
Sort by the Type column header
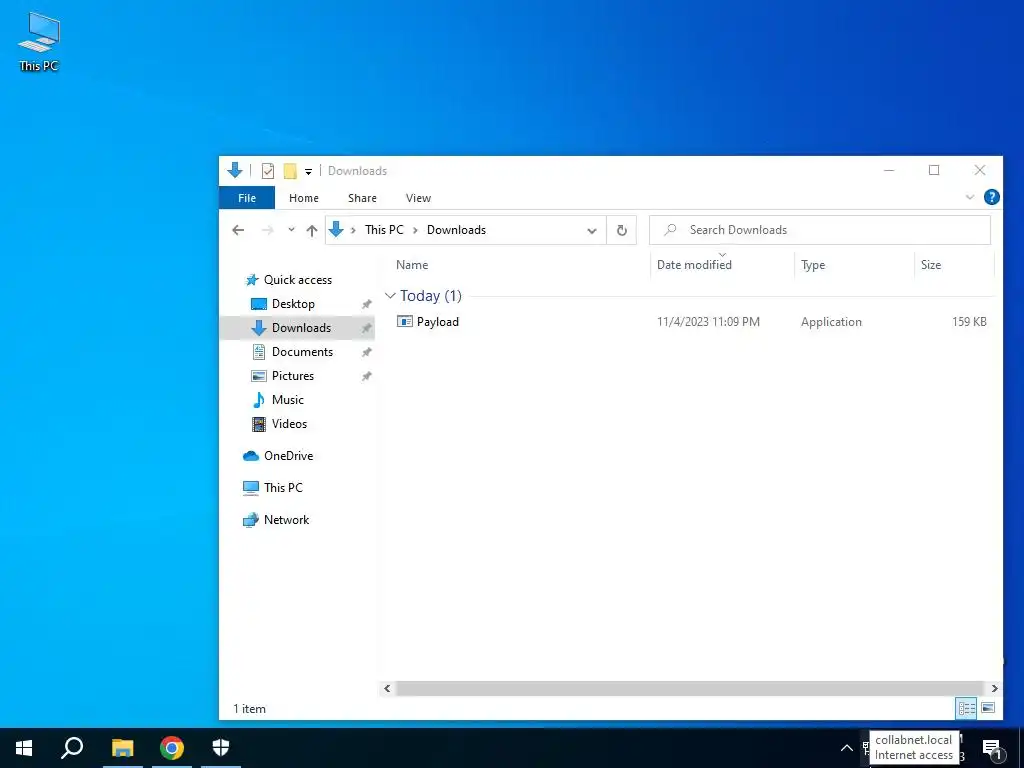(x=813, y=264)
